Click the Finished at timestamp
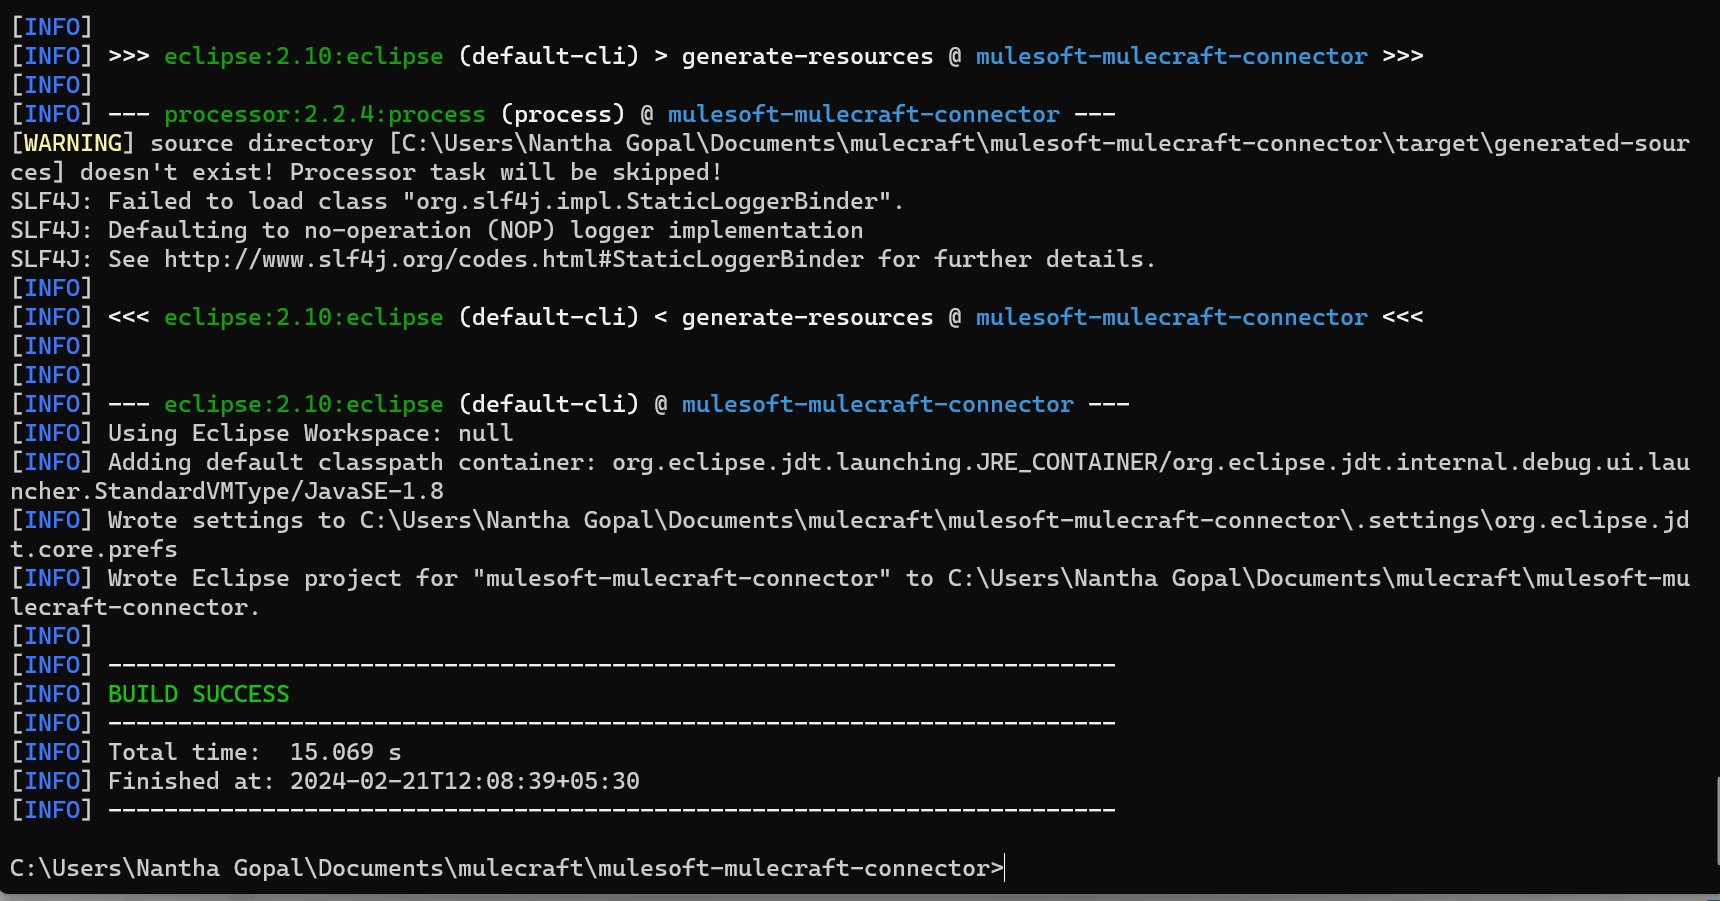 464,781
